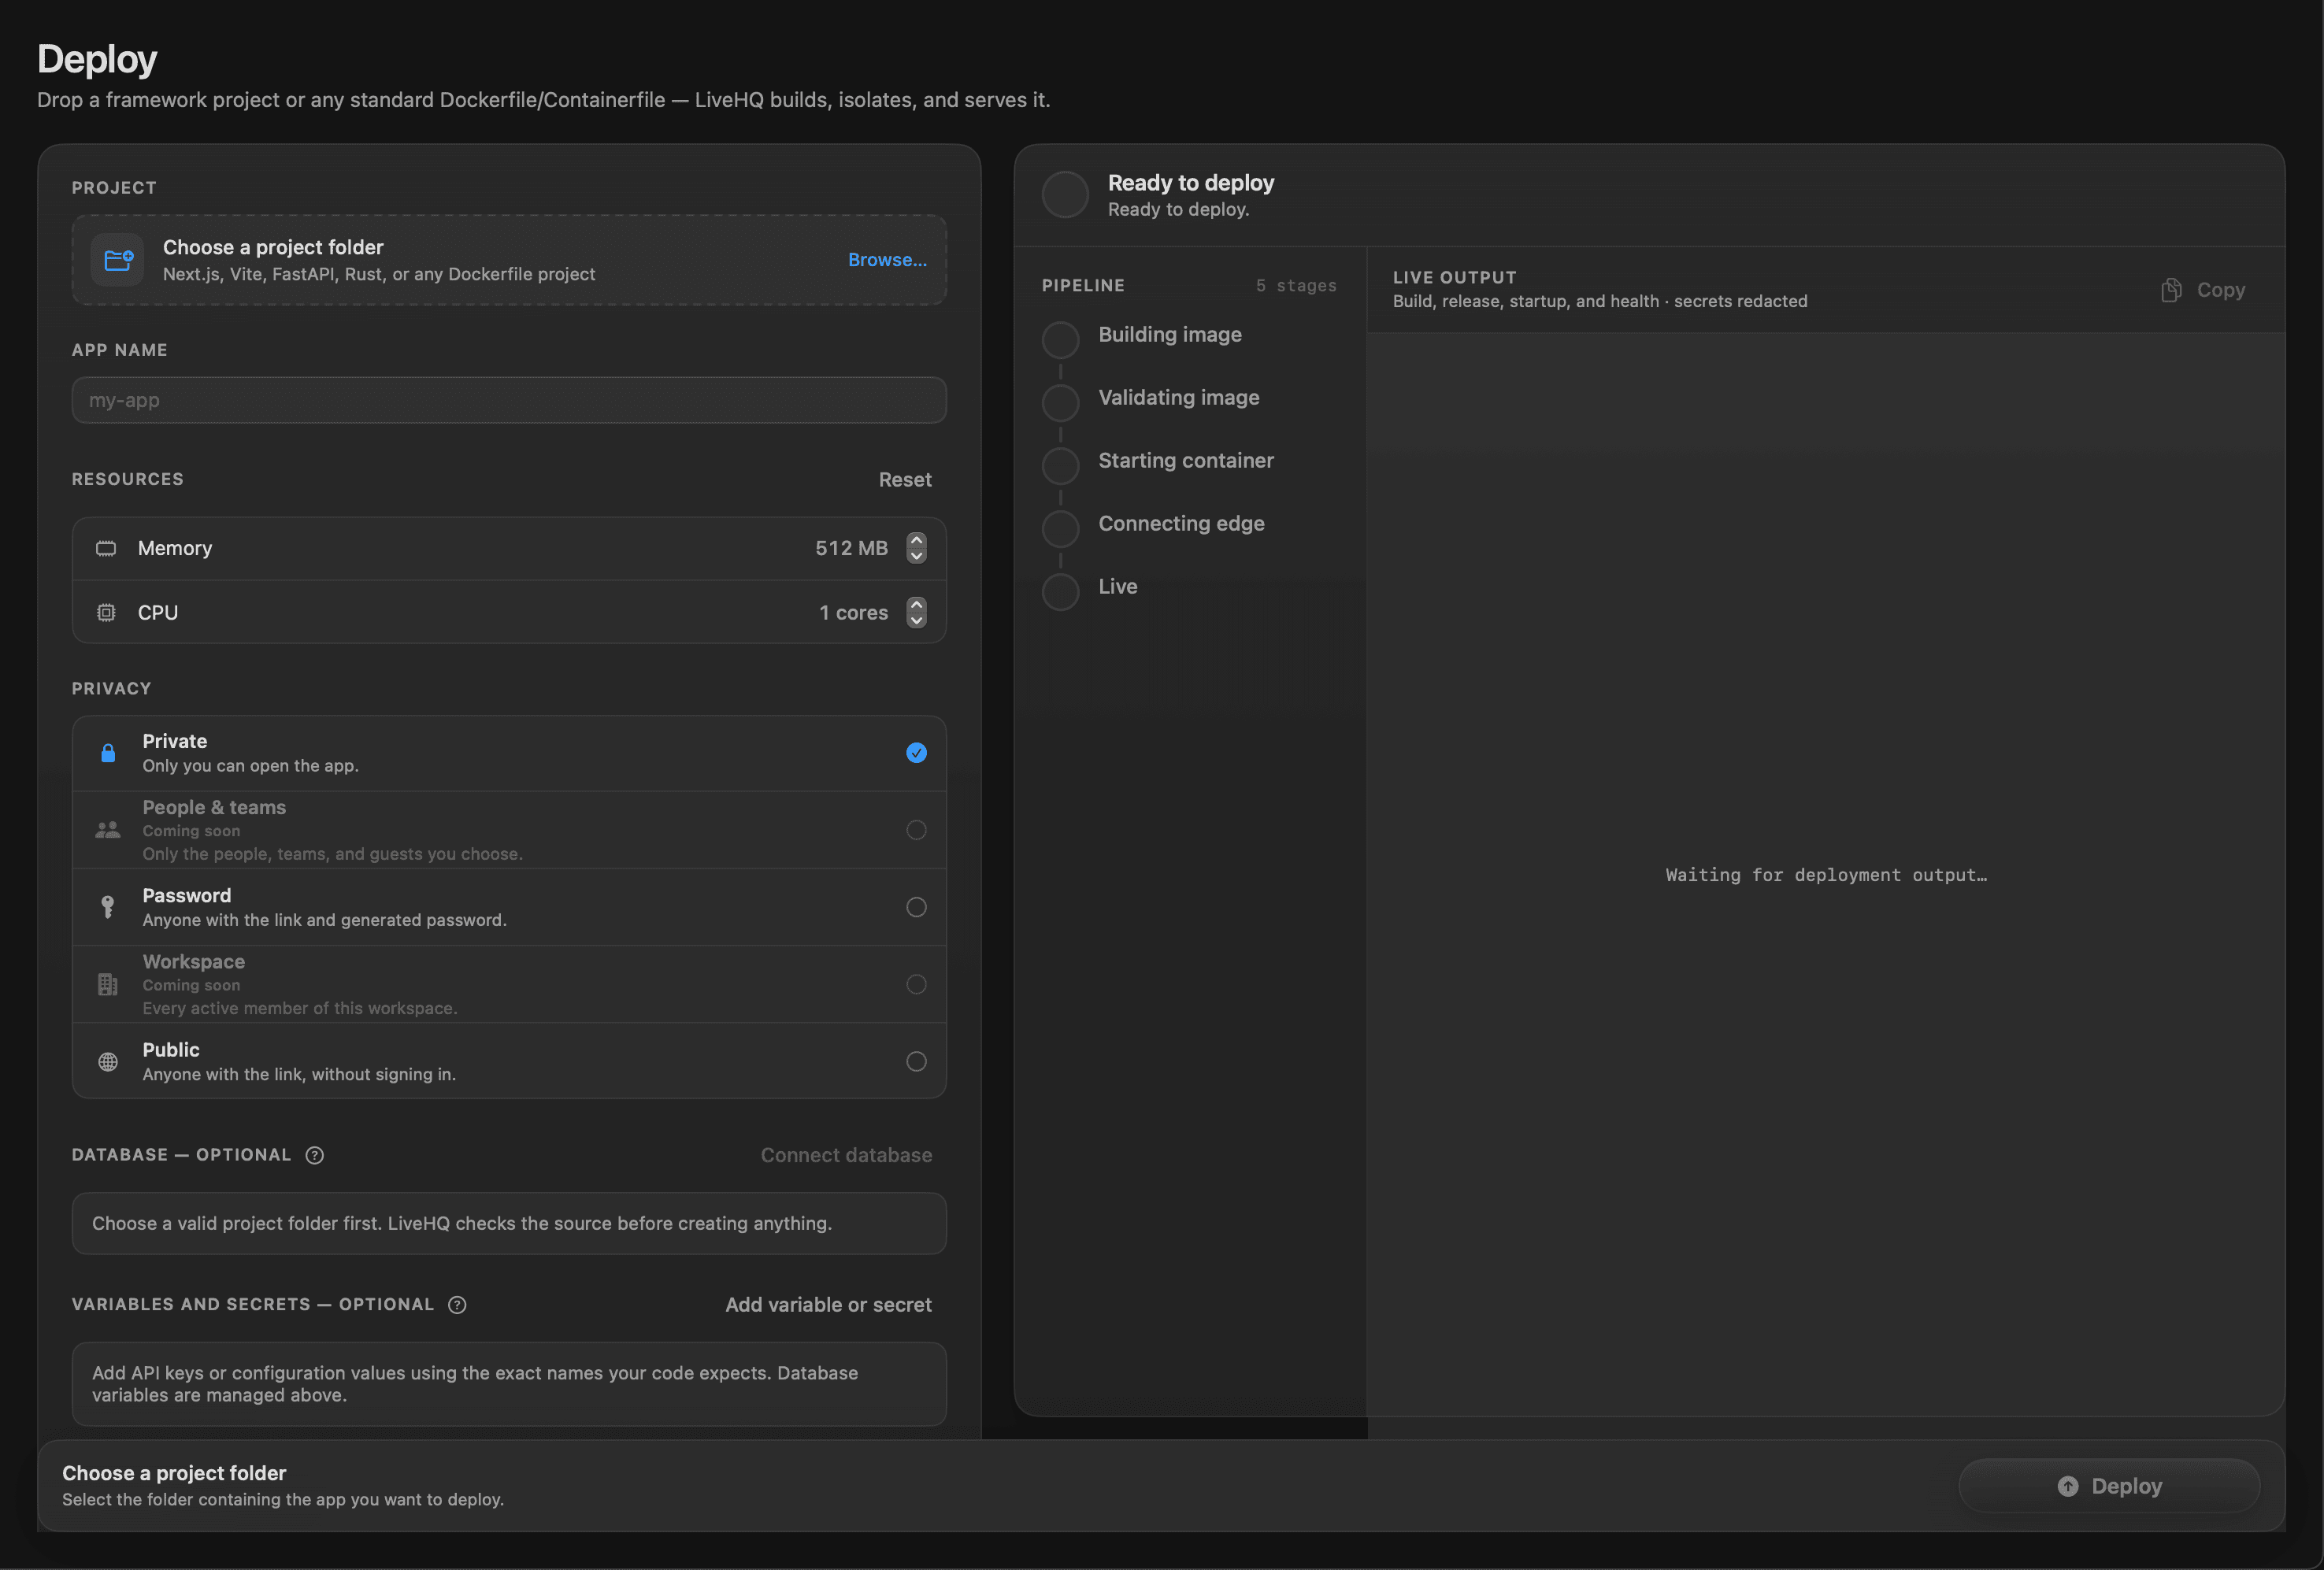Click Add variable or secret
Viewport: 2324px width, 1570px height.
coord(828,1305)
